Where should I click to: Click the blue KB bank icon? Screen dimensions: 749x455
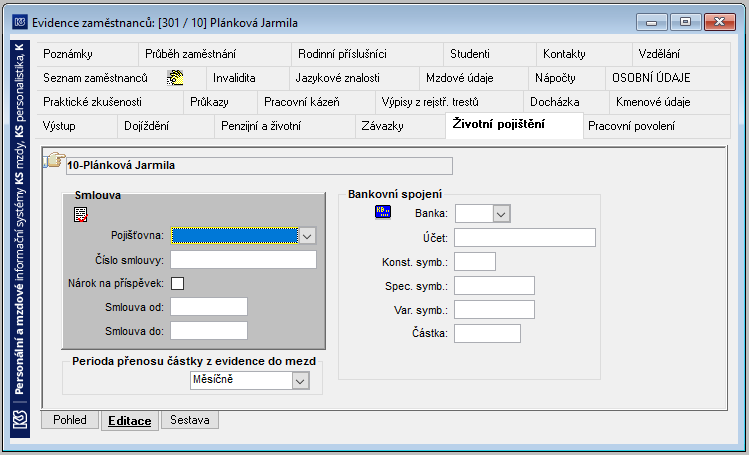point(383,212)
